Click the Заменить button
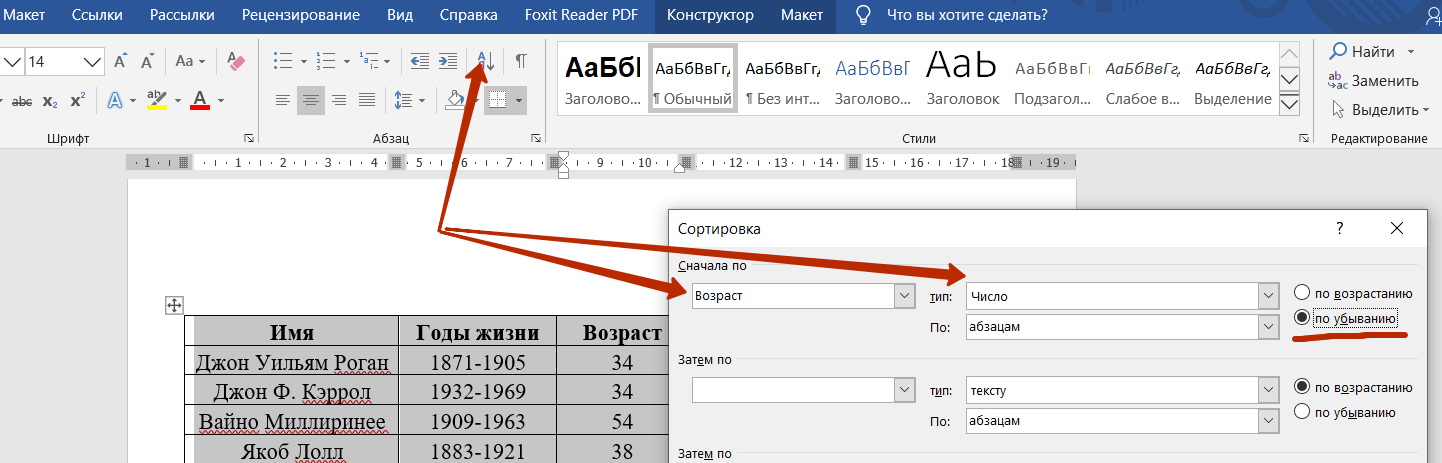Viewport: 1442px width, 463px height. [x=1373, y=81]
